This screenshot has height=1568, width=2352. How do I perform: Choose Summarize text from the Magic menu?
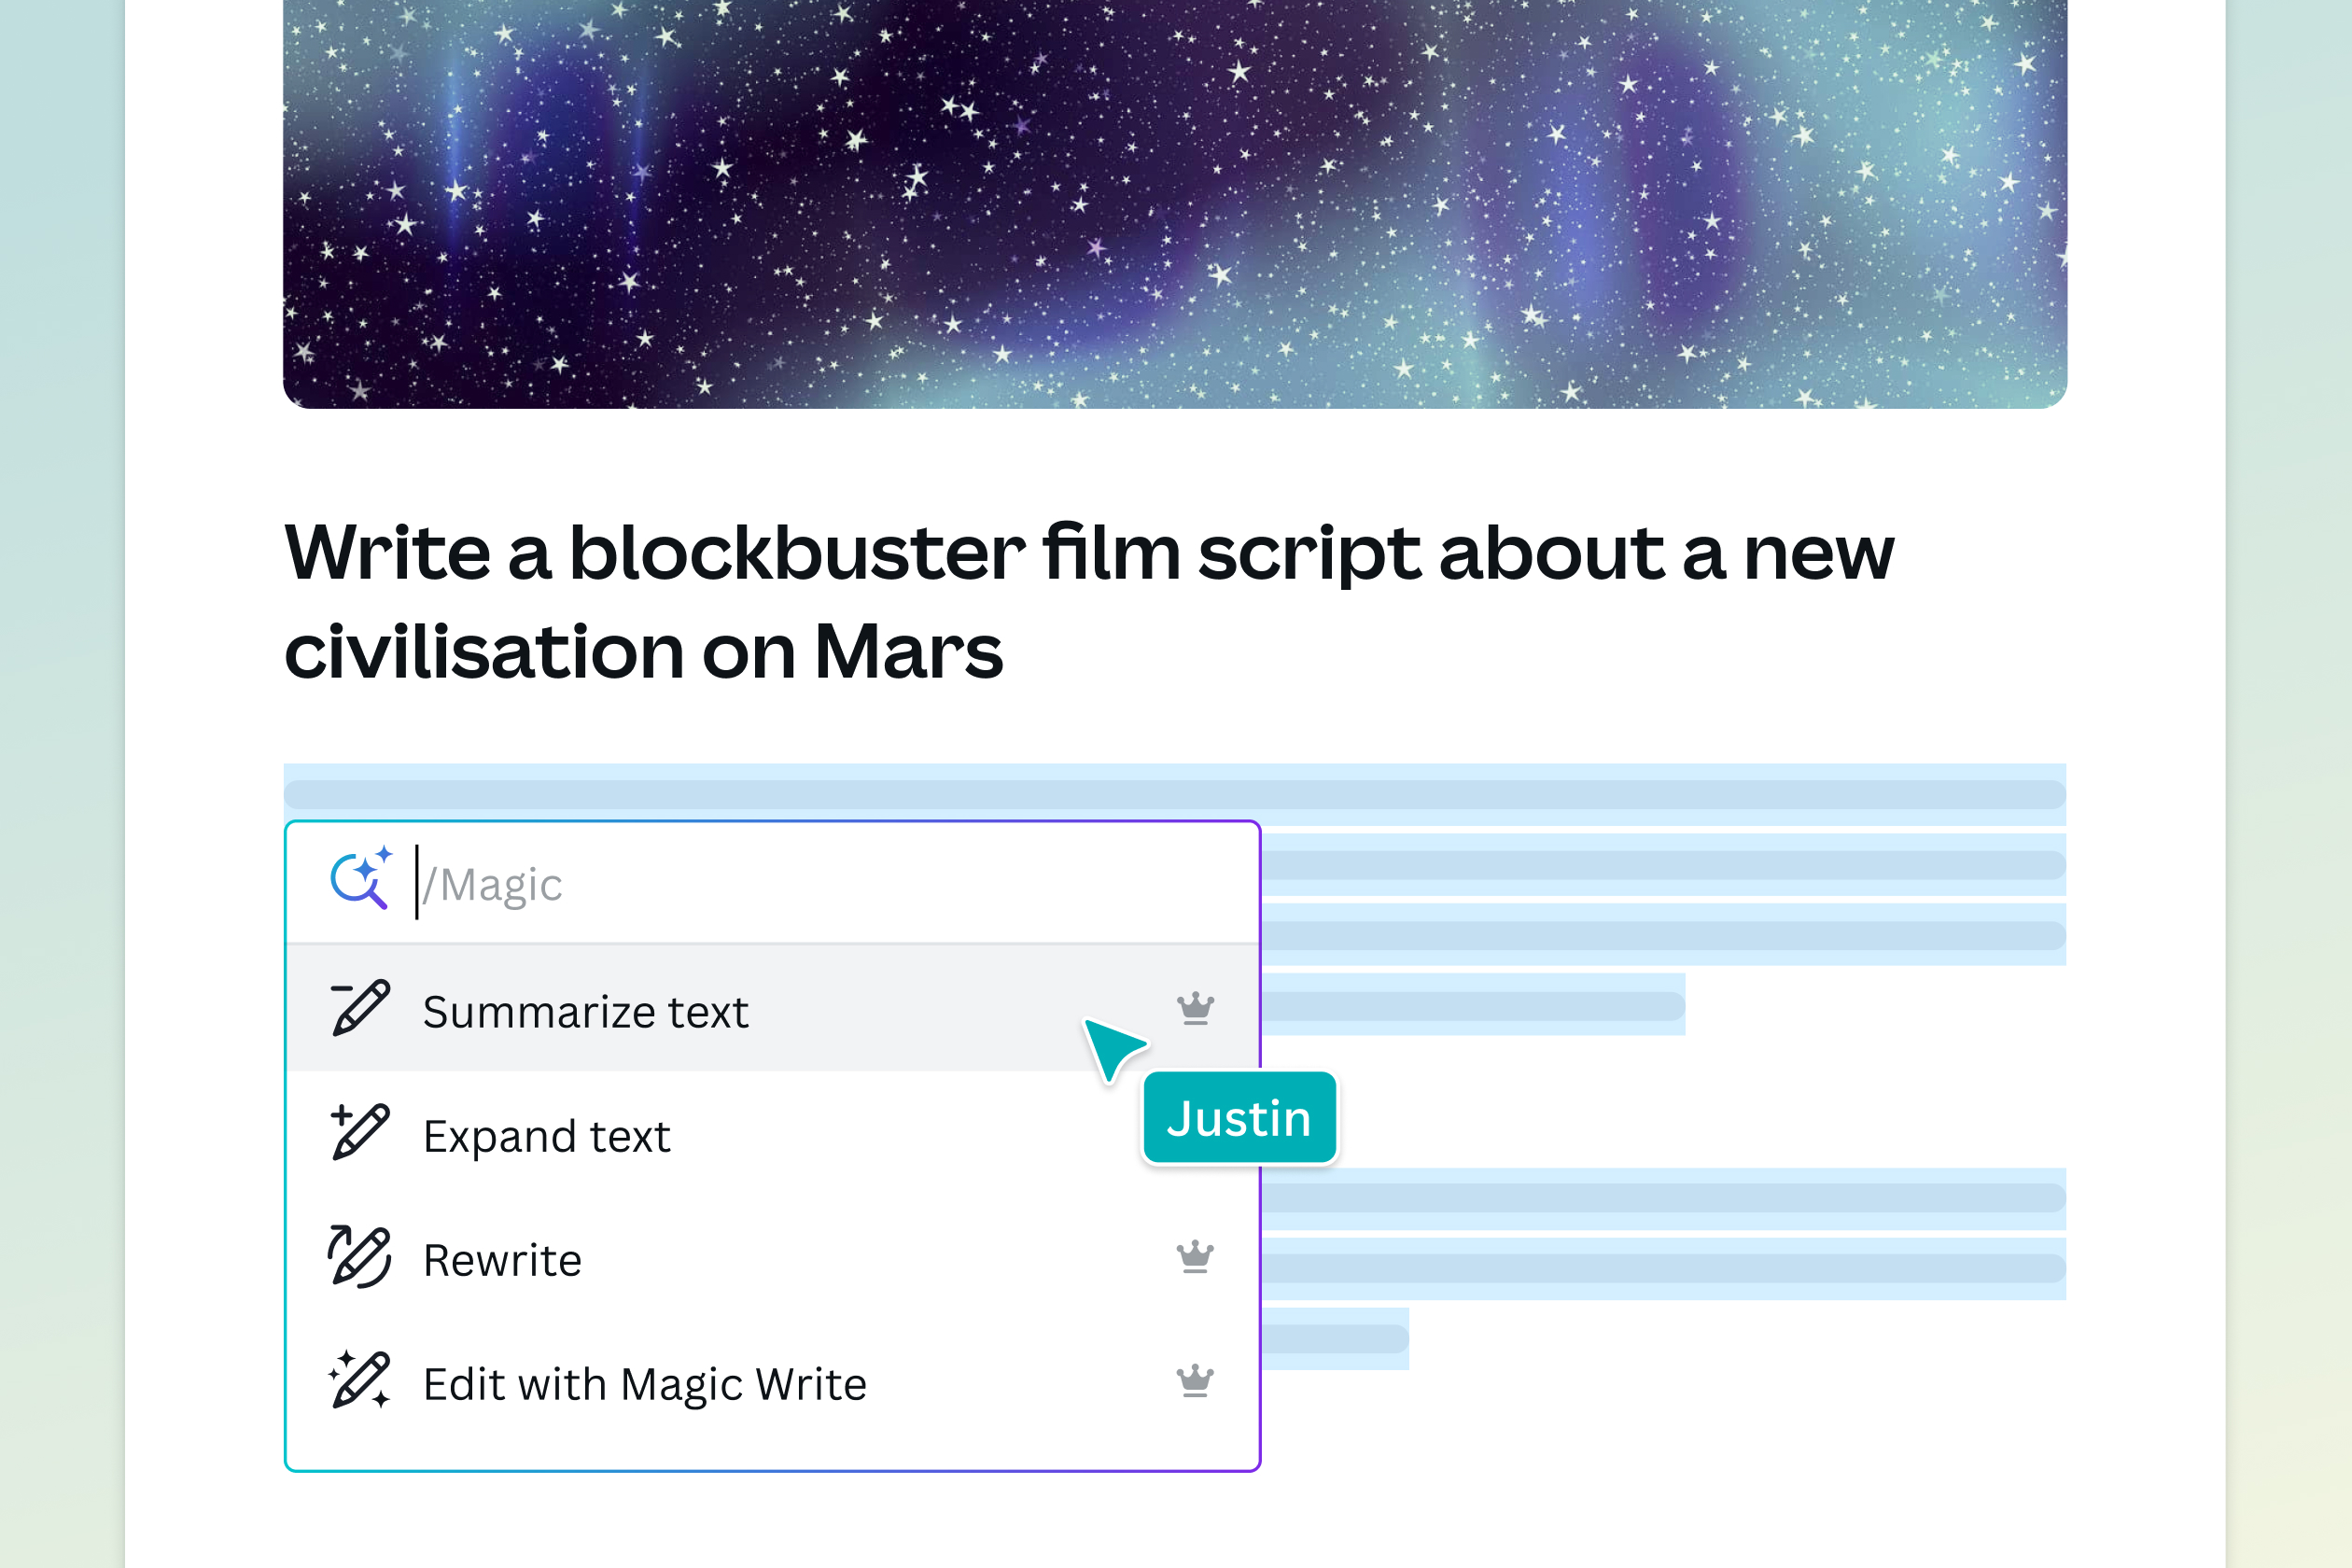(x=586, y=1010)
